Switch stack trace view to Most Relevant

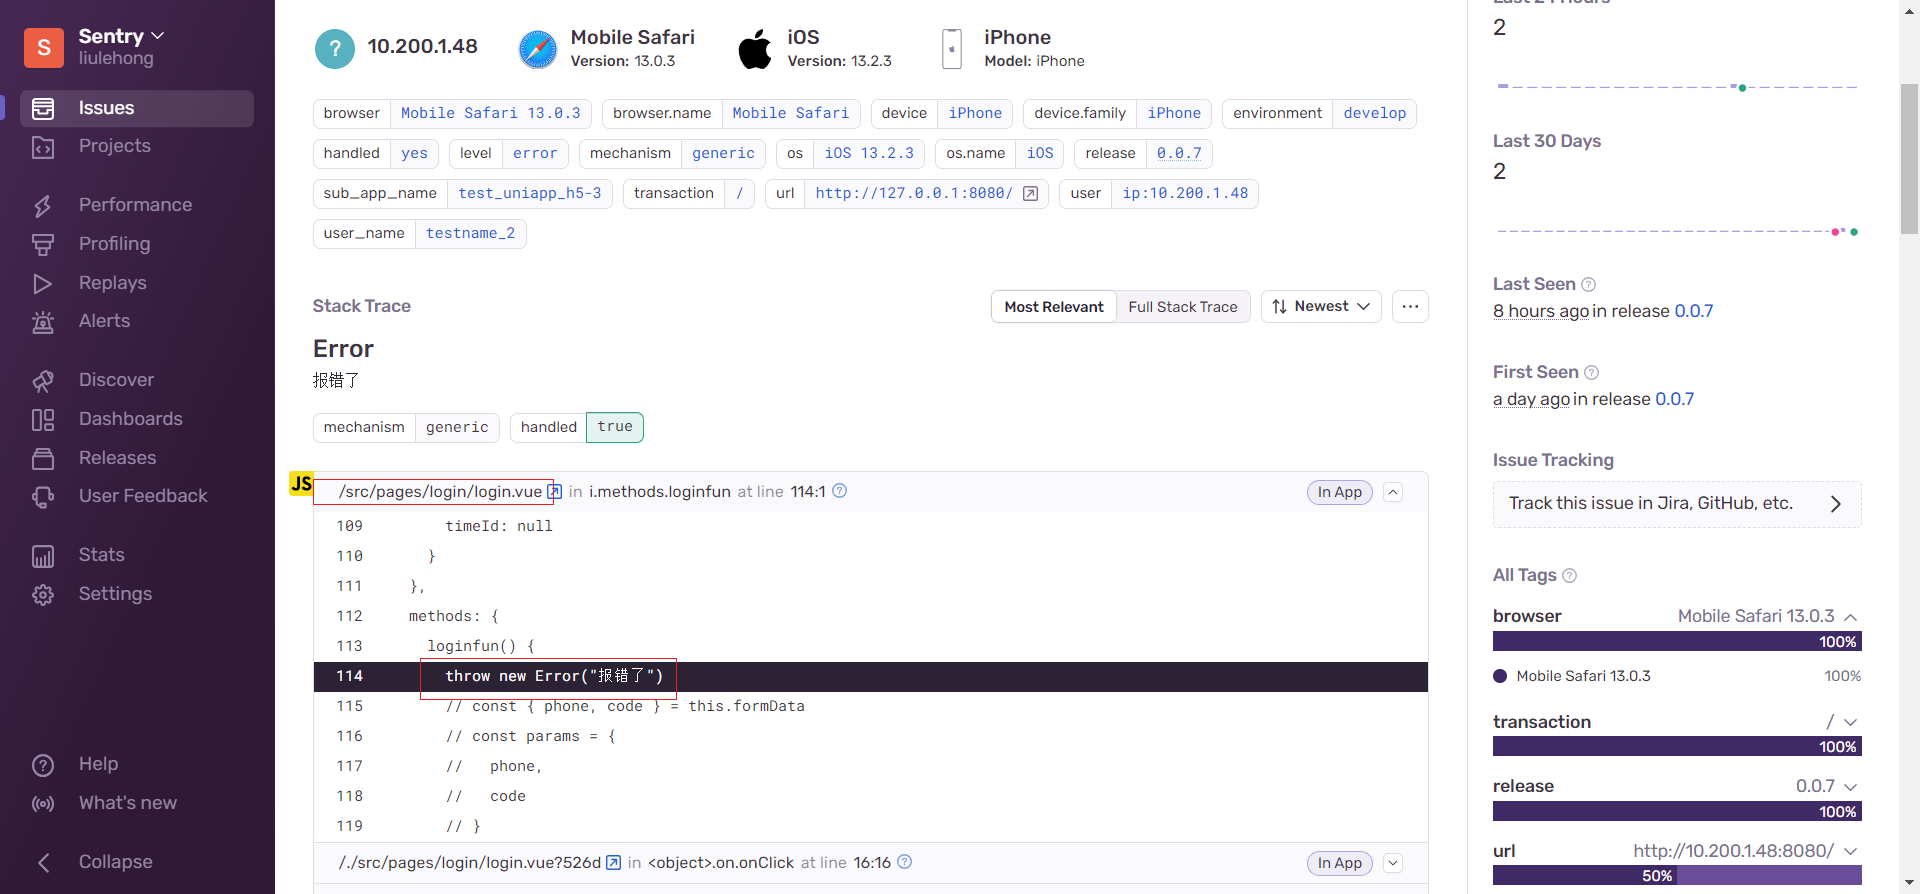point(1053,307)
